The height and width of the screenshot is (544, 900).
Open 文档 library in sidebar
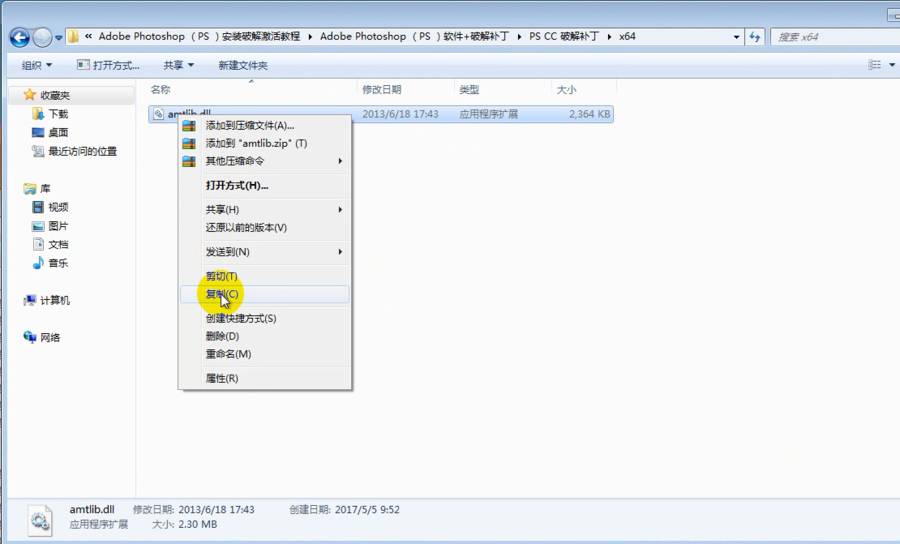coord(51,244)
